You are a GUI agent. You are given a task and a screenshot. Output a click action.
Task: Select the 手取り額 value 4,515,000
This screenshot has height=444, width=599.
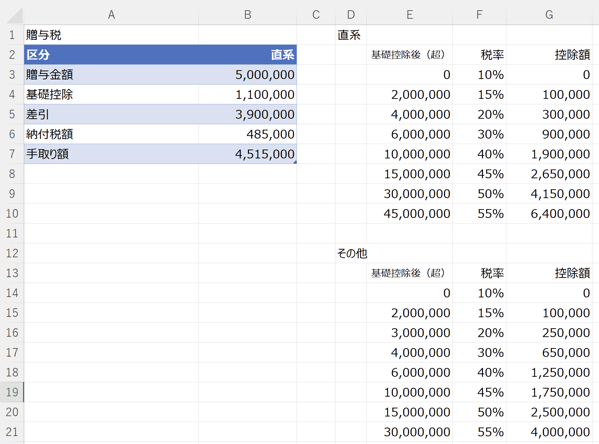[x=248, y=154]
